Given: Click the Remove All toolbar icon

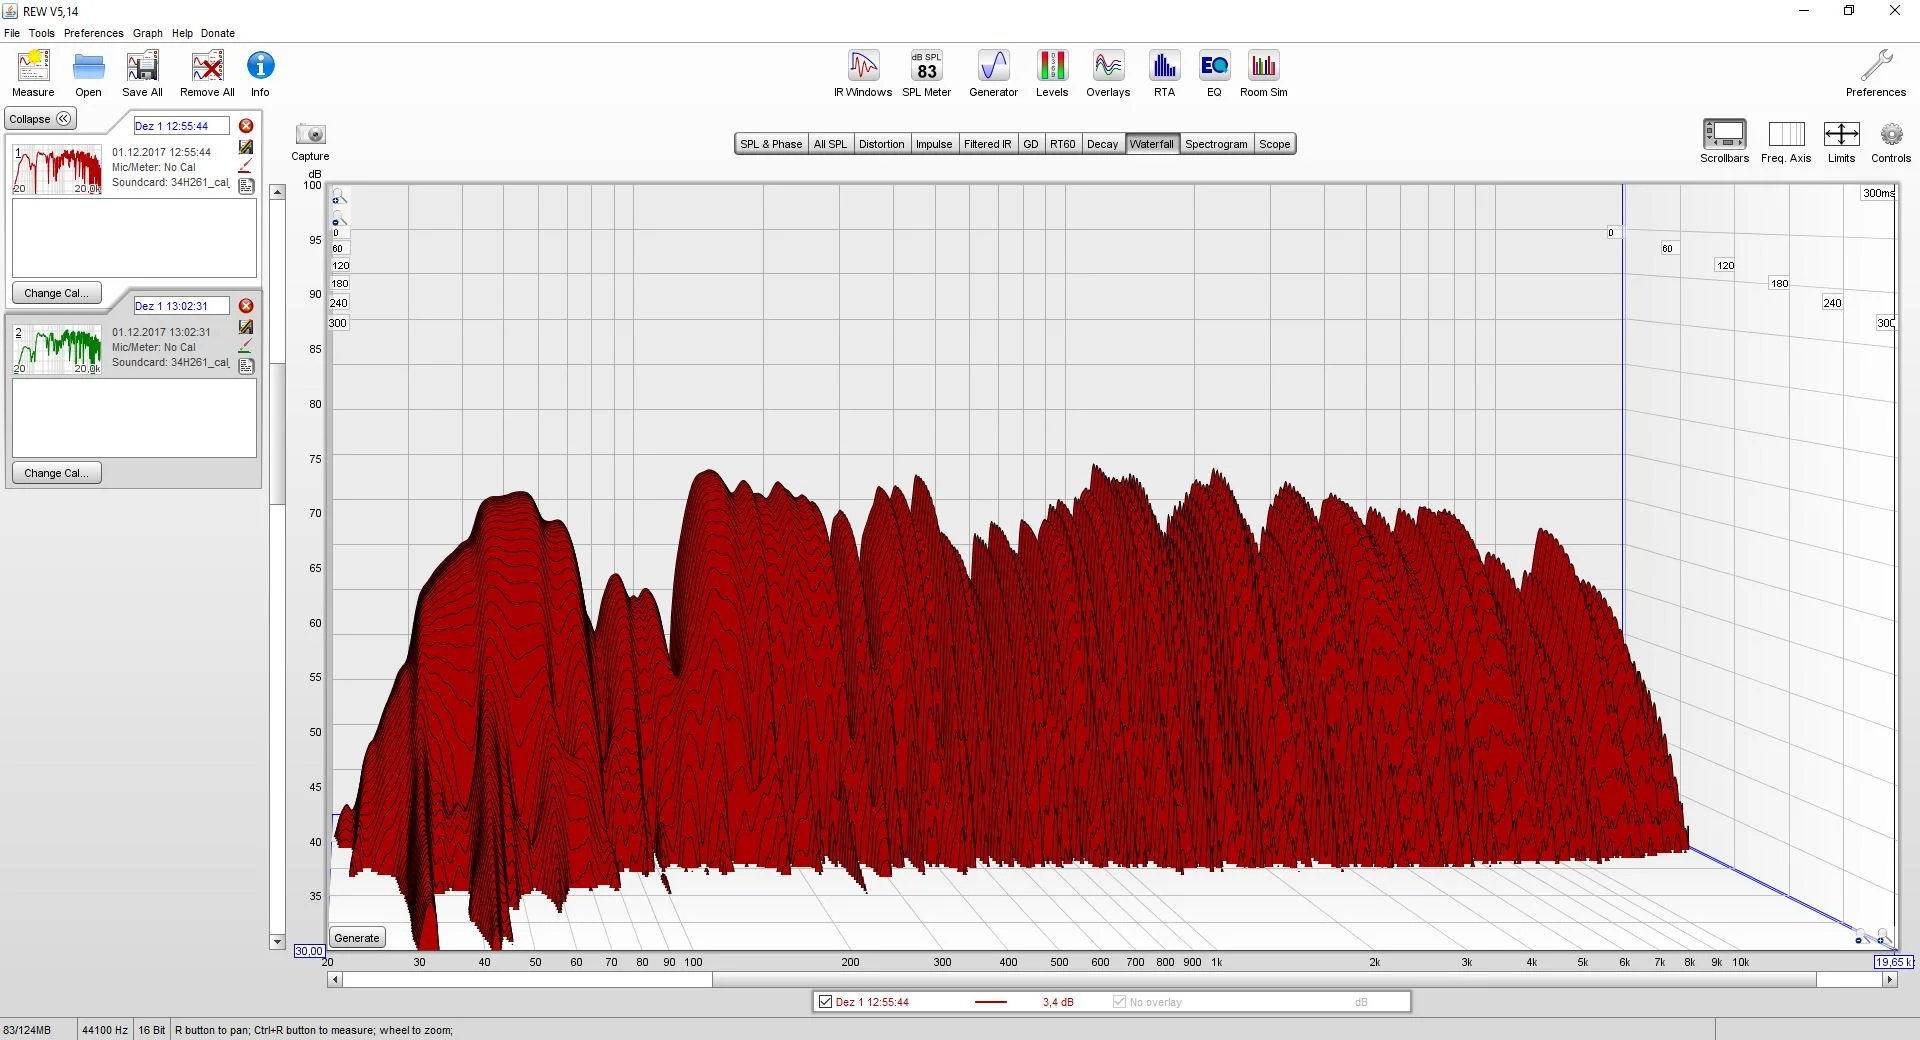Looking at the screenshot, I should coord(207,66).
